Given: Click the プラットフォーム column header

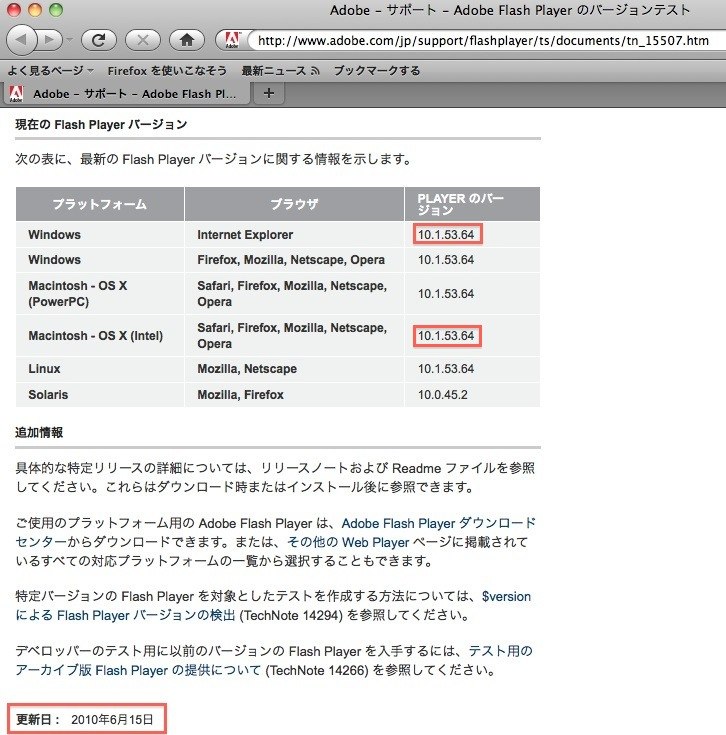Looking at the screenshot, I should [100, 204].
